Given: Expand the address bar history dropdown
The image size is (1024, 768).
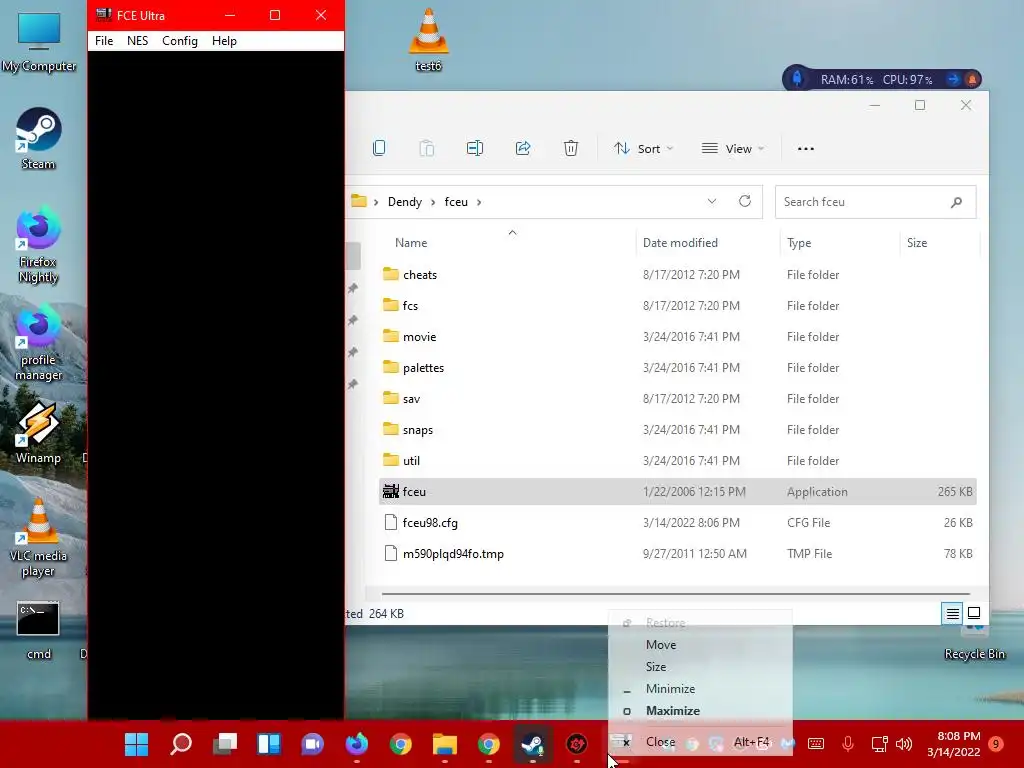Looking at the screenshot, I should pyautogui.click(x=712, y=201).
